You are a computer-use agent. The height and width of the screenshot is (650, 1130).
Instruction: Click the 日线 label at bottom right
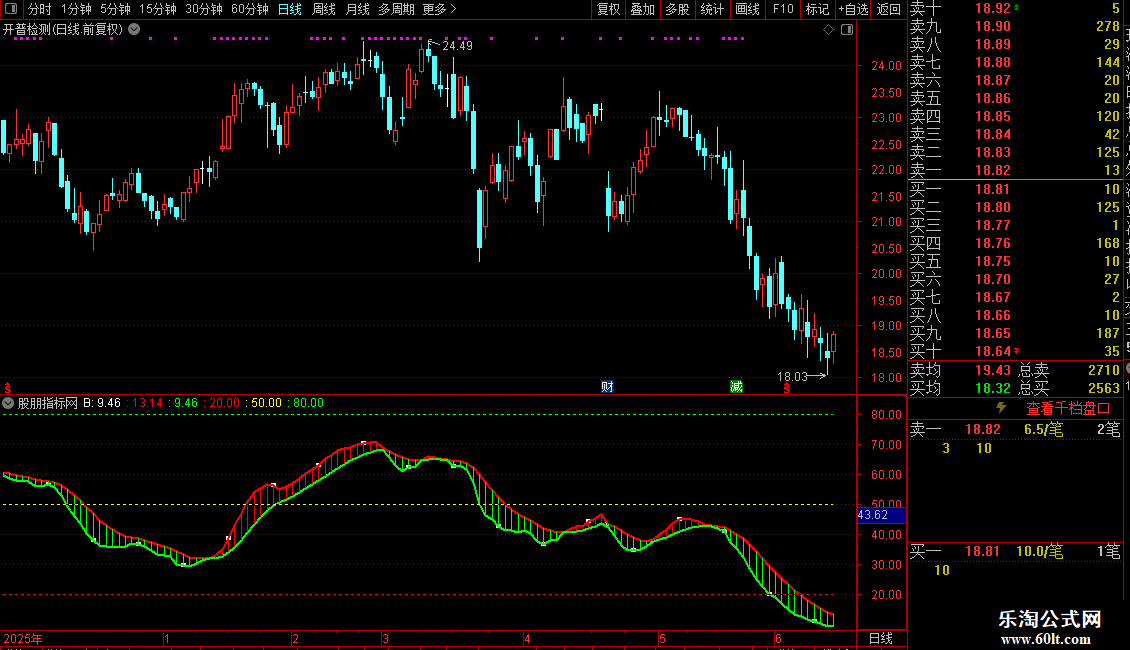pos(881,638)
